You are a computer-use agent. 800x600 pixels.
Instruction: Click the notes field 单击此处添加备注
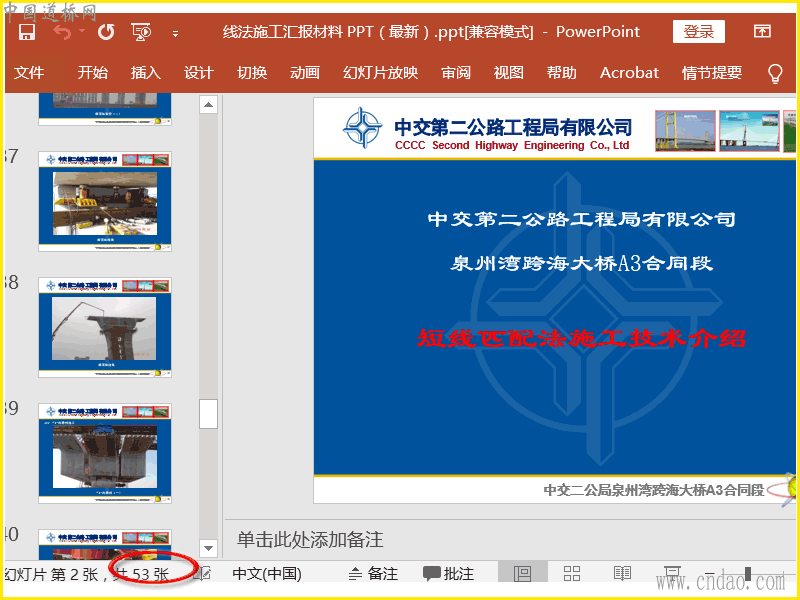[x=310, y=539]
